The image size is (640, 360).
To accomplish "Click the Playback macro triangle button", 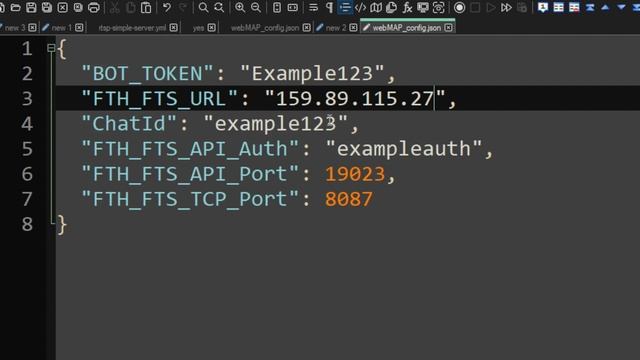I will tap(491, 7).
